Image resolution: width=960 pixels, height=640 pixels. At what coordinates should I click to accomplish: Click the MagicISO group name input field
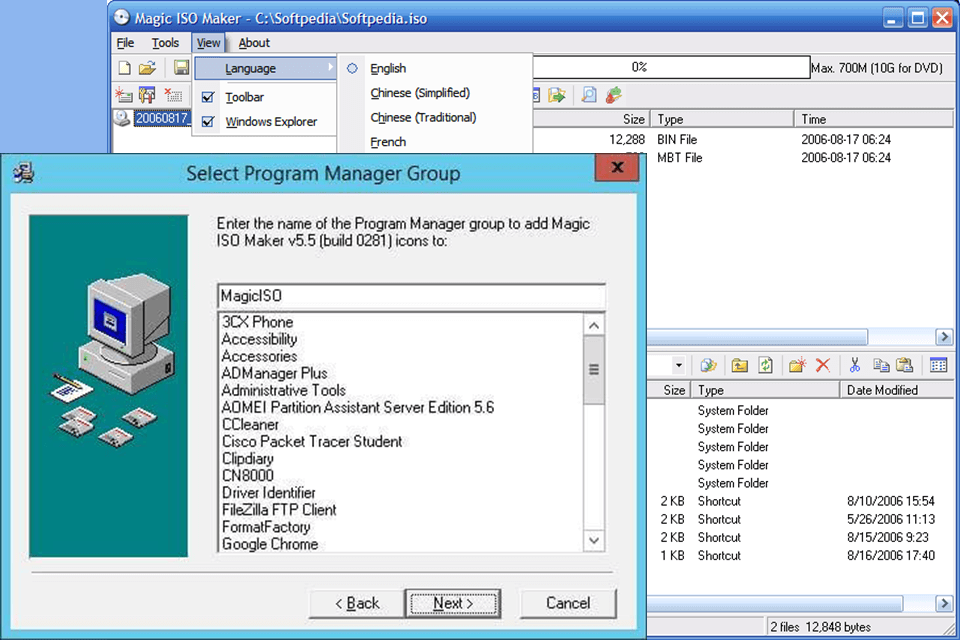click(411, 296)
